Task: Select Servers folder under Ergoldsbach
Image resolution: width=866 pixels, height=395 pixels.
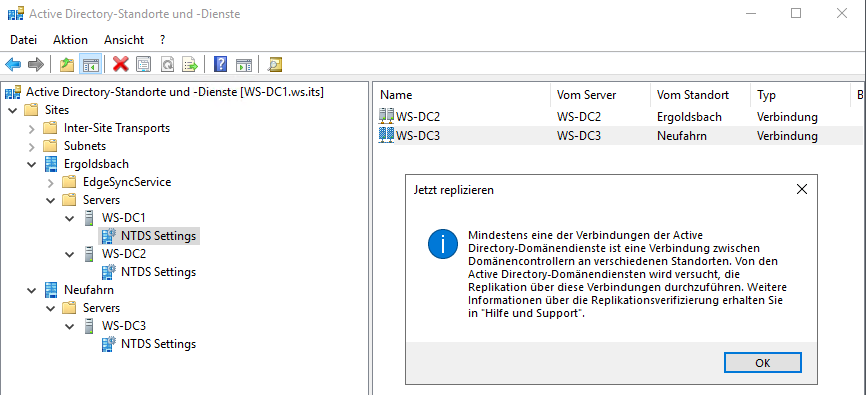Action: (102, 200)
